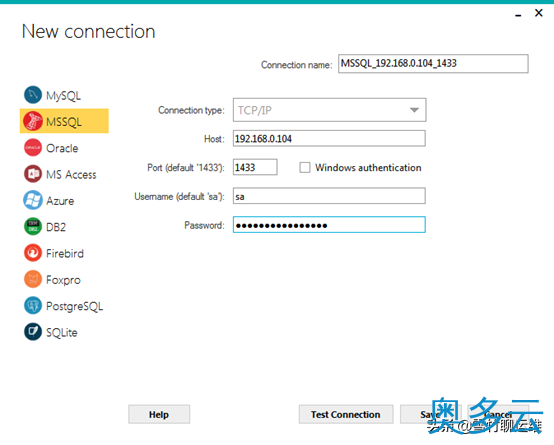The image size is (554, 445).
Task: Focus the Username input field
Action: (x=329, y=196)
